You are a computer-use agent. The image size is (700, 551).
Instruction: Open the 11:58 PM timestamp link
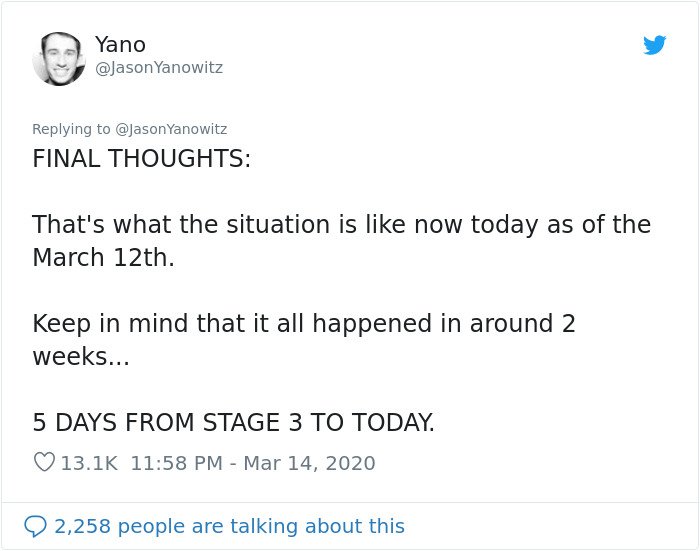[x=176, y=463]
